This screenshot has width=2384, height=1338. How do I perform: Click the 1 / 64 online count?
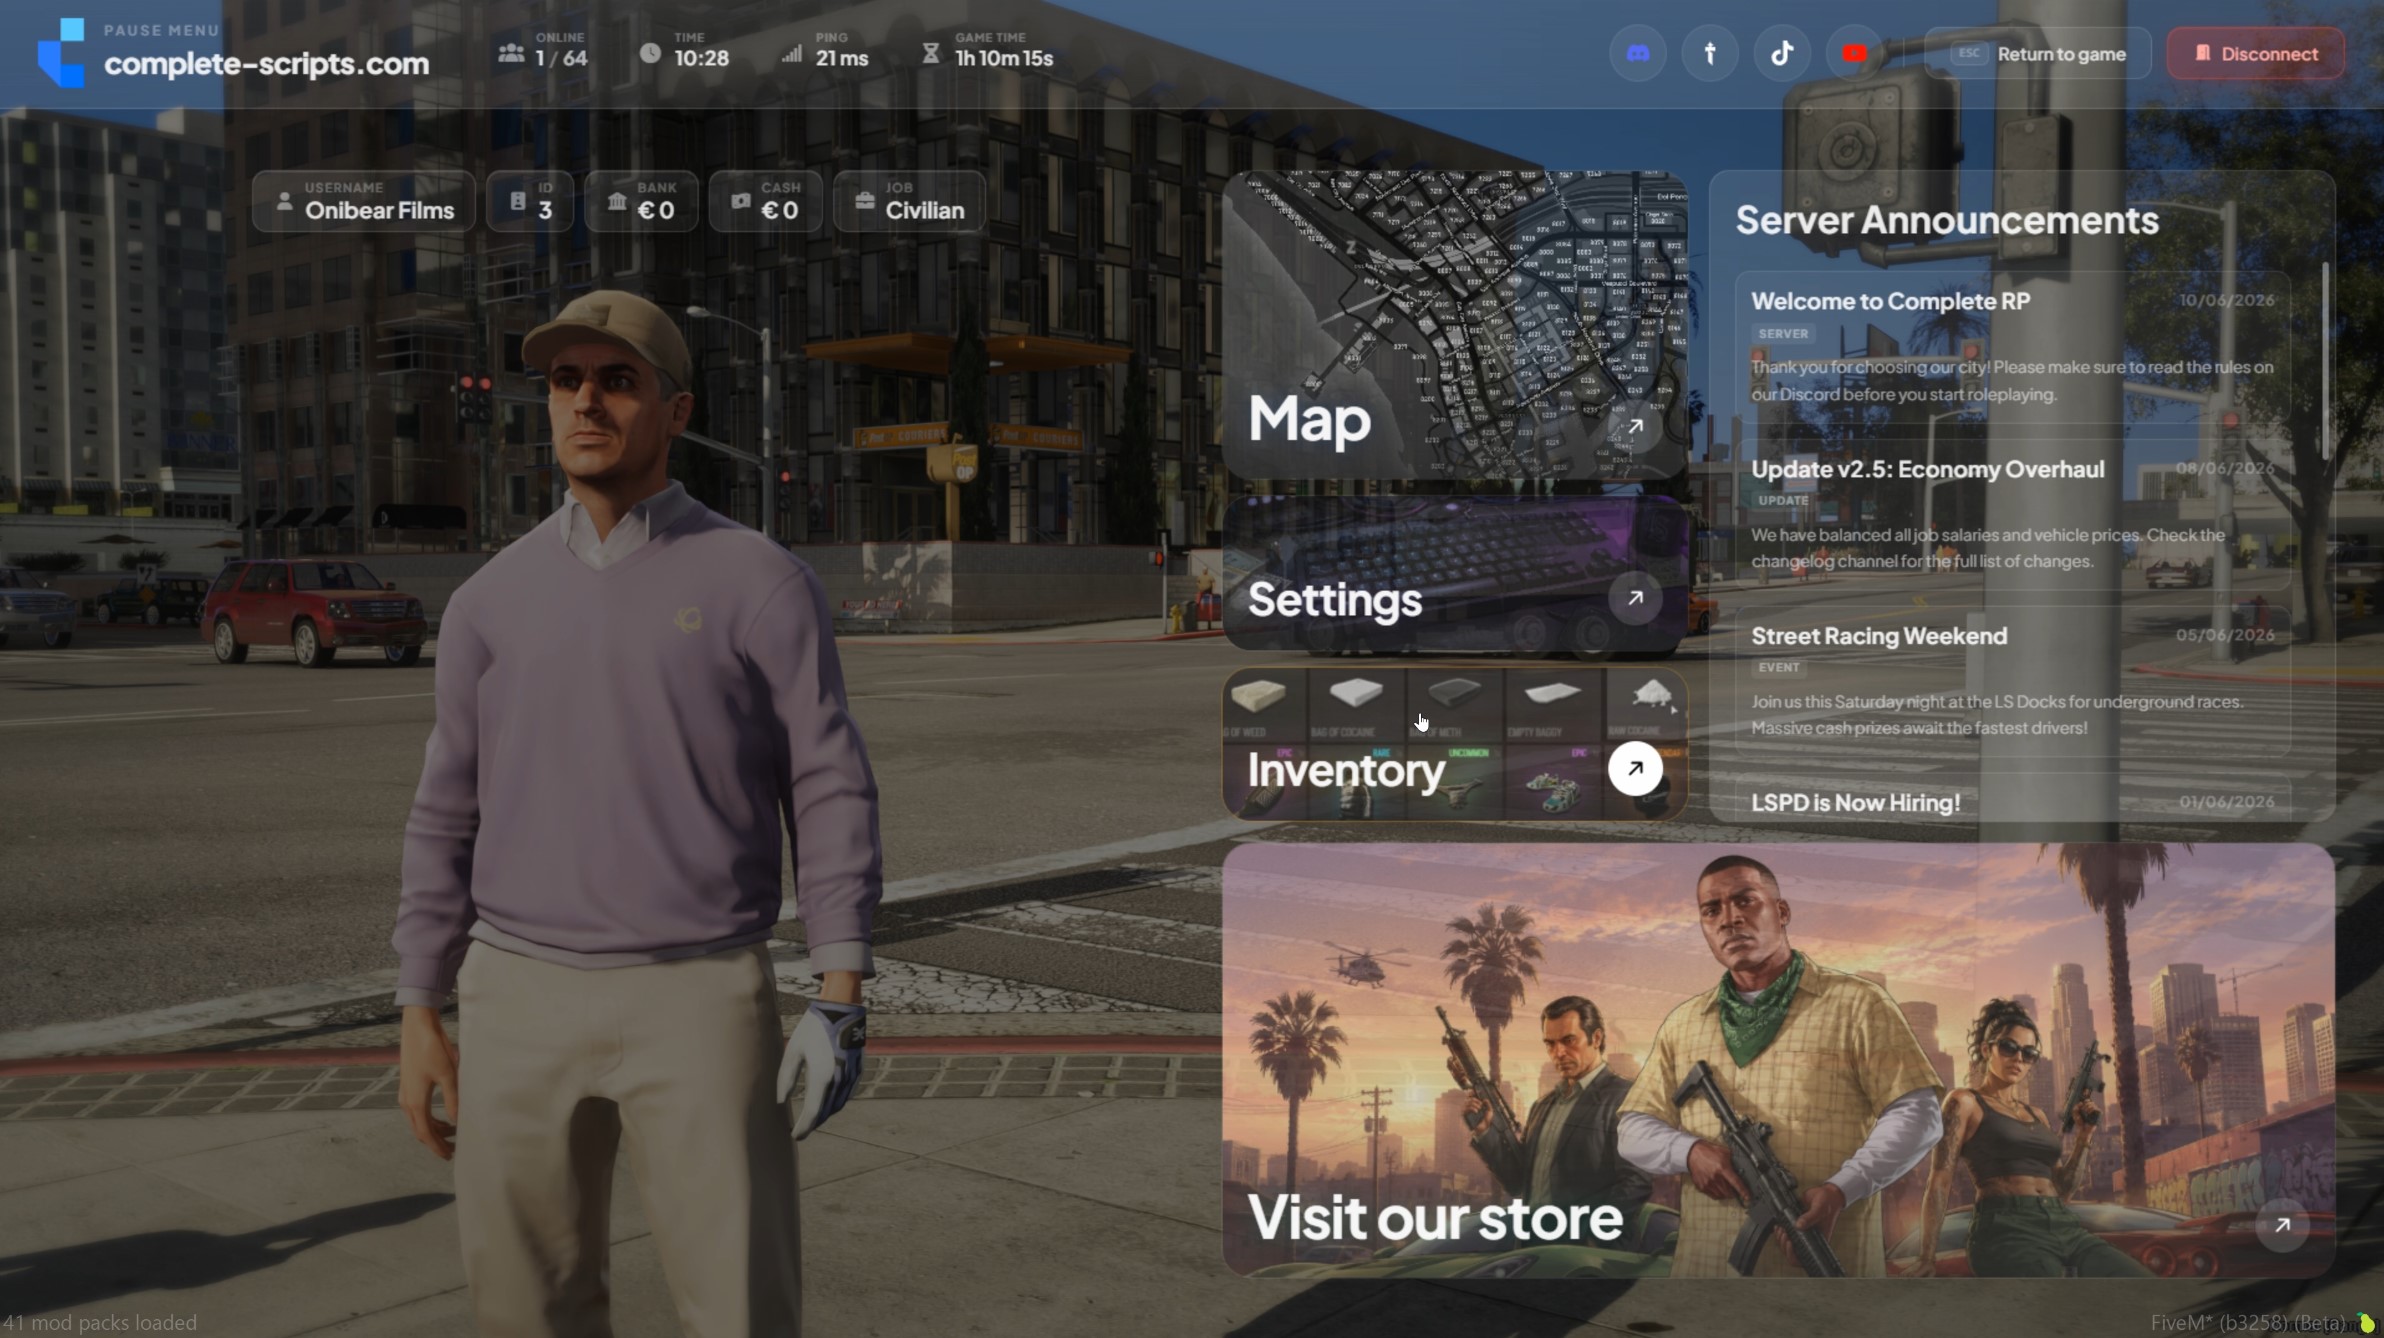pyautogui.click(x=561, y=59)
